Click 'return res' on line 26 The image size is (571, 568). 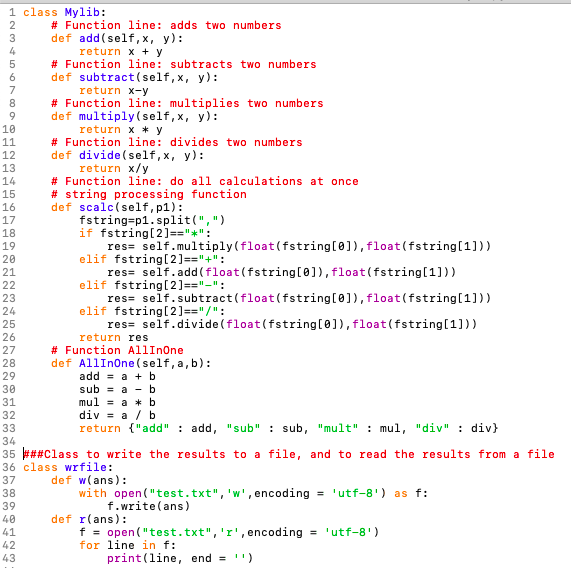(114, 338)
